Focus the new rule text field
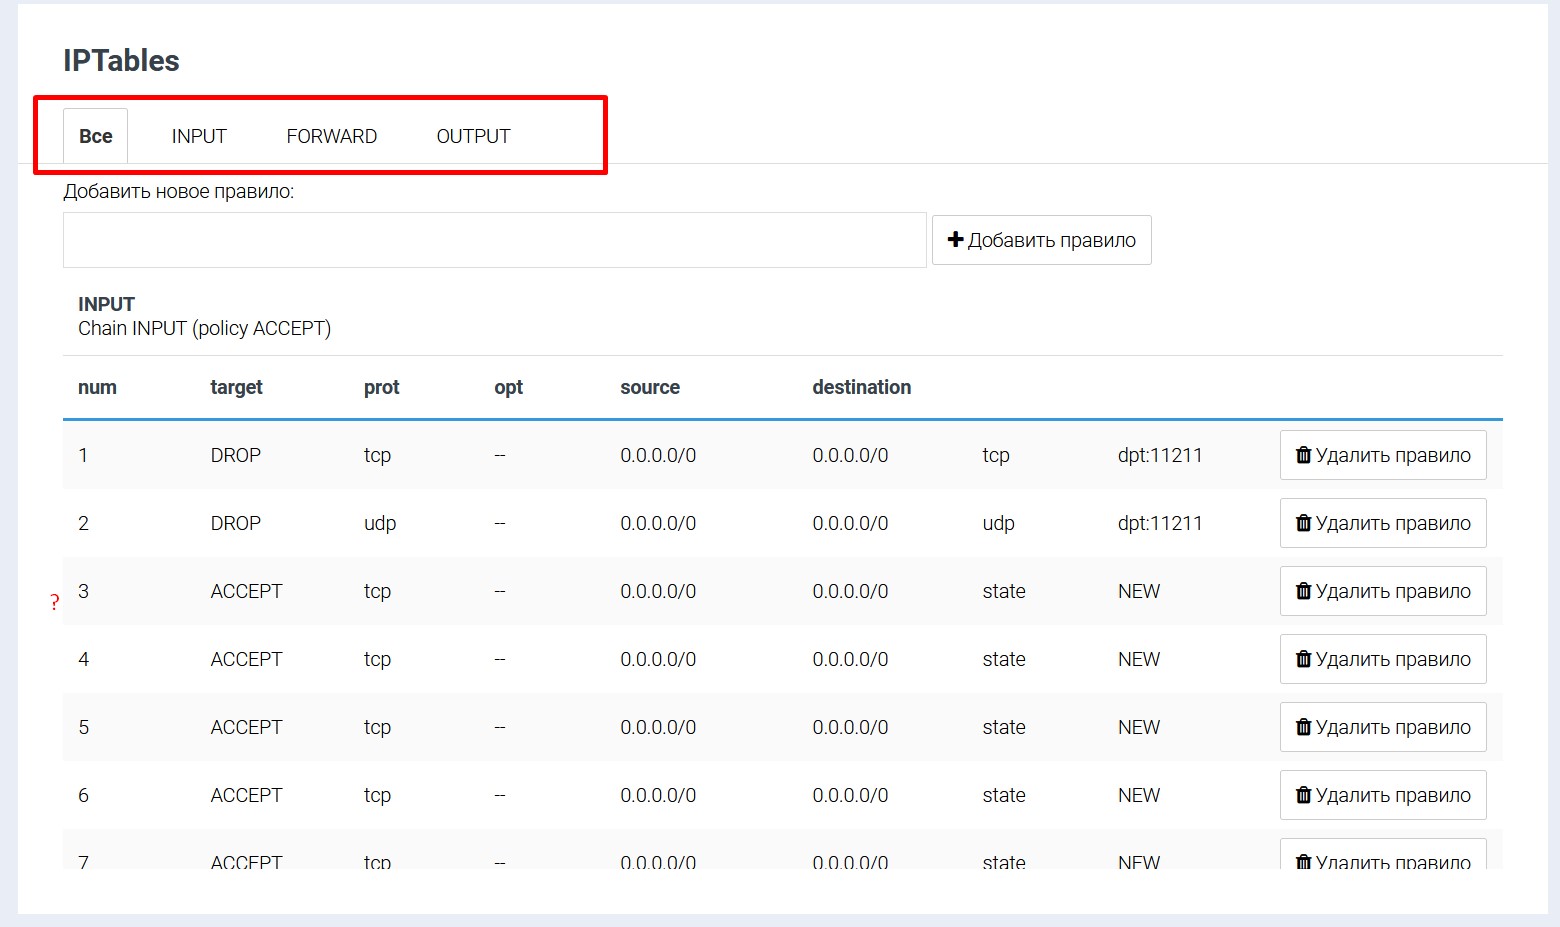The image size is (1560, 927). pos(494,240)
